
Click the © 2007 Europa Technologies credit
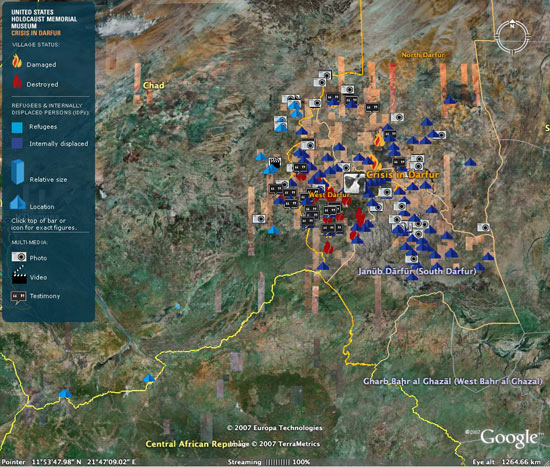click(x=275, y=428)
